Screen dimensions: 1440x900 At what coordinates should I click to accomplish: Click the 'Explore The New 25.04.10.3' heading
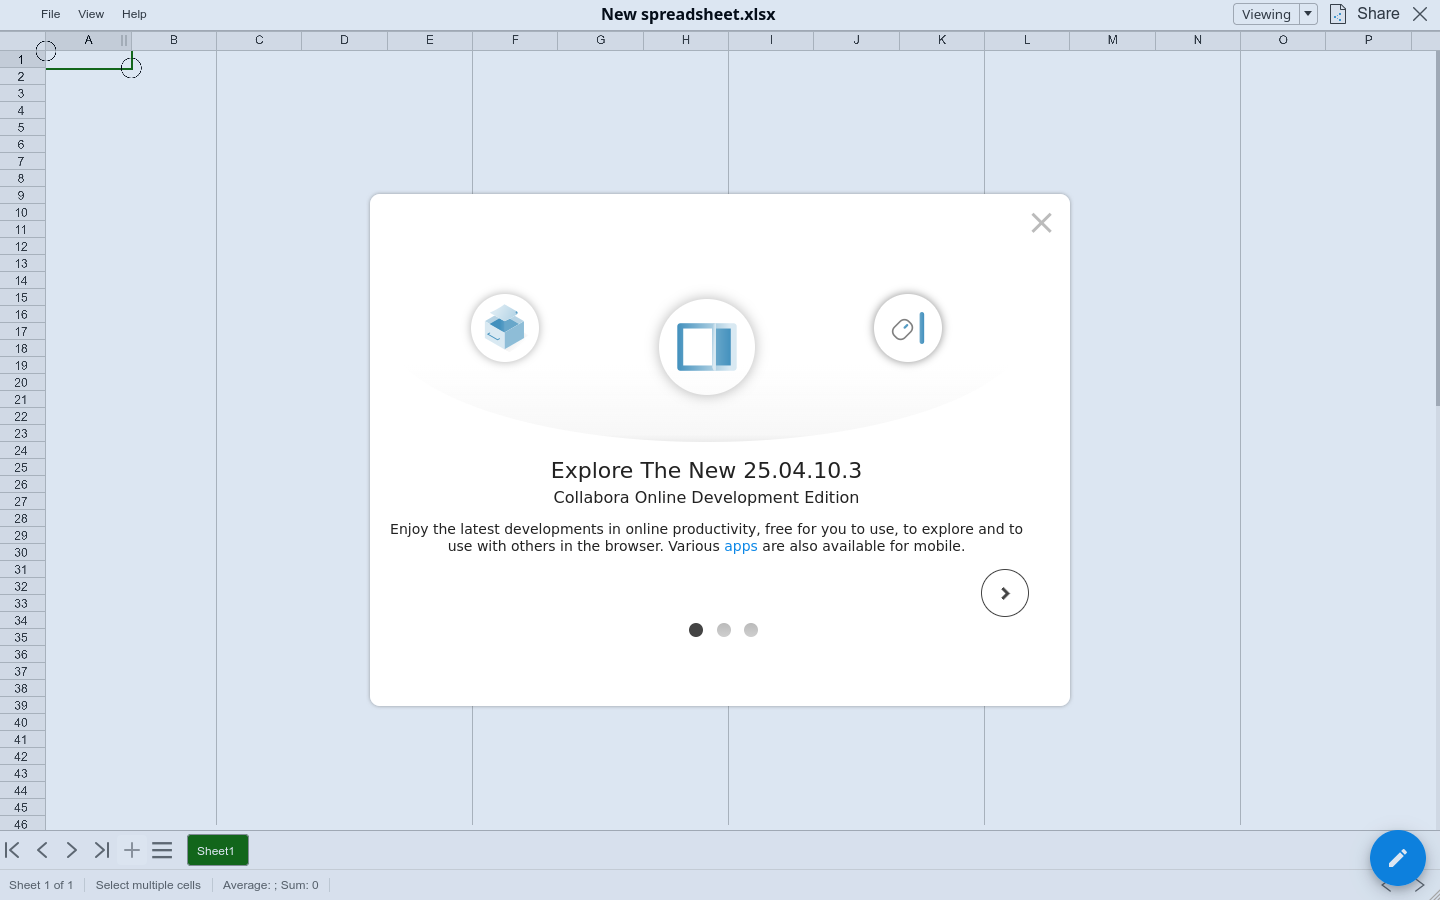(x=706, y=470)
